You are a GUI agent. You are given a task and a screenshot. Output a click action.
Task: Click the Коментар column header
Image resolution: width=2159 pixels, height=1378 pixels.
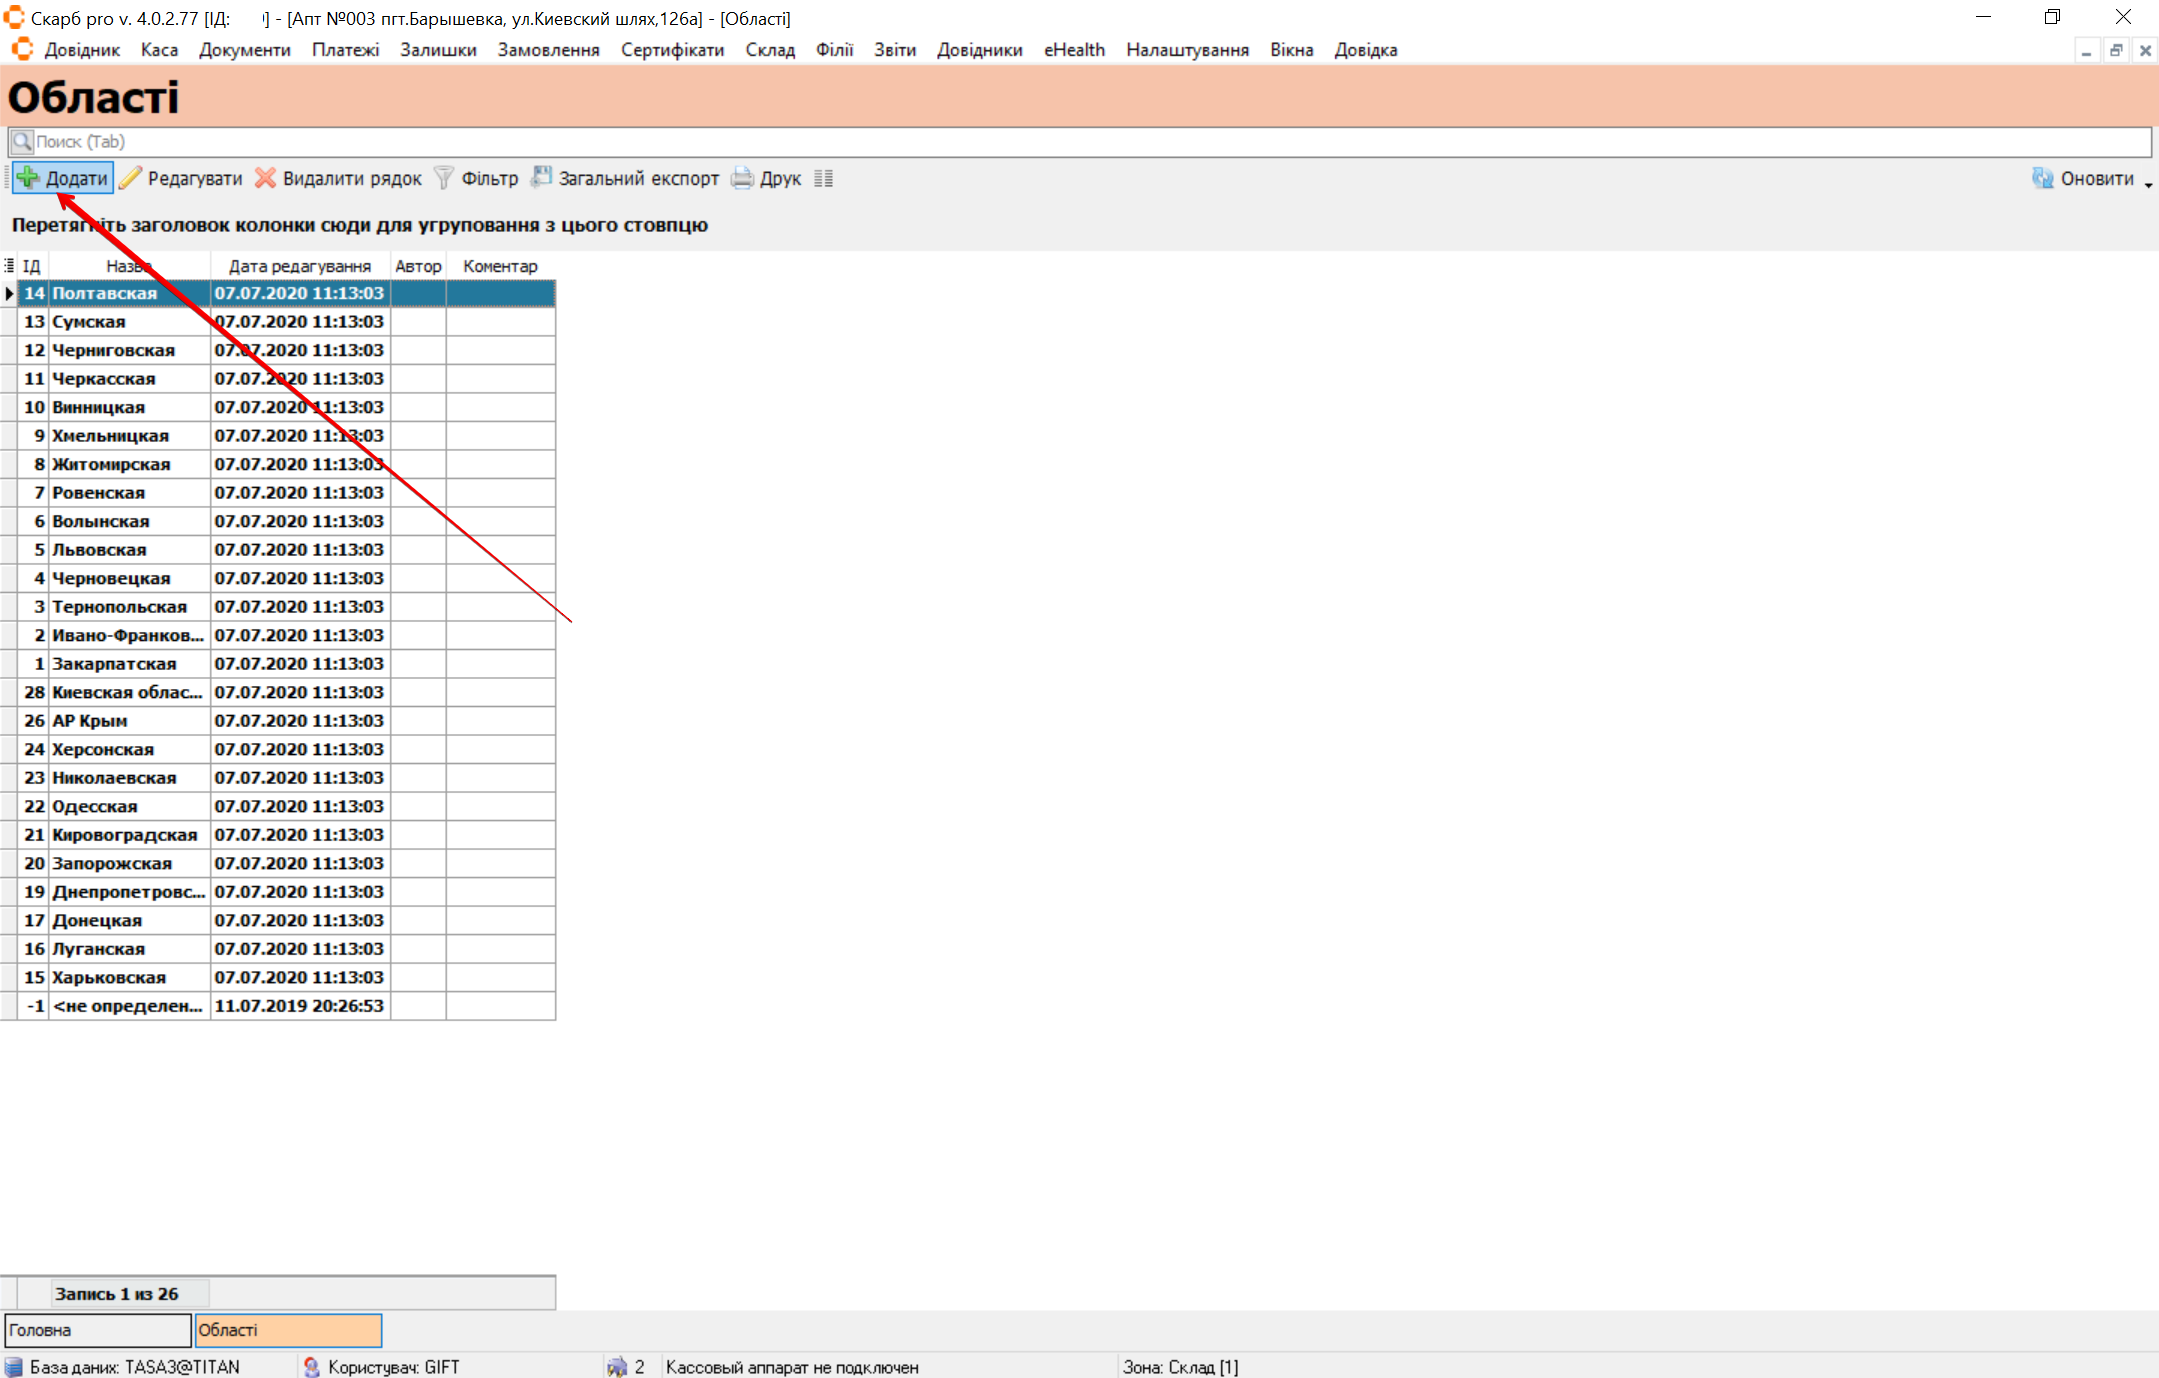pyautogui.click(x=500, y=266)
